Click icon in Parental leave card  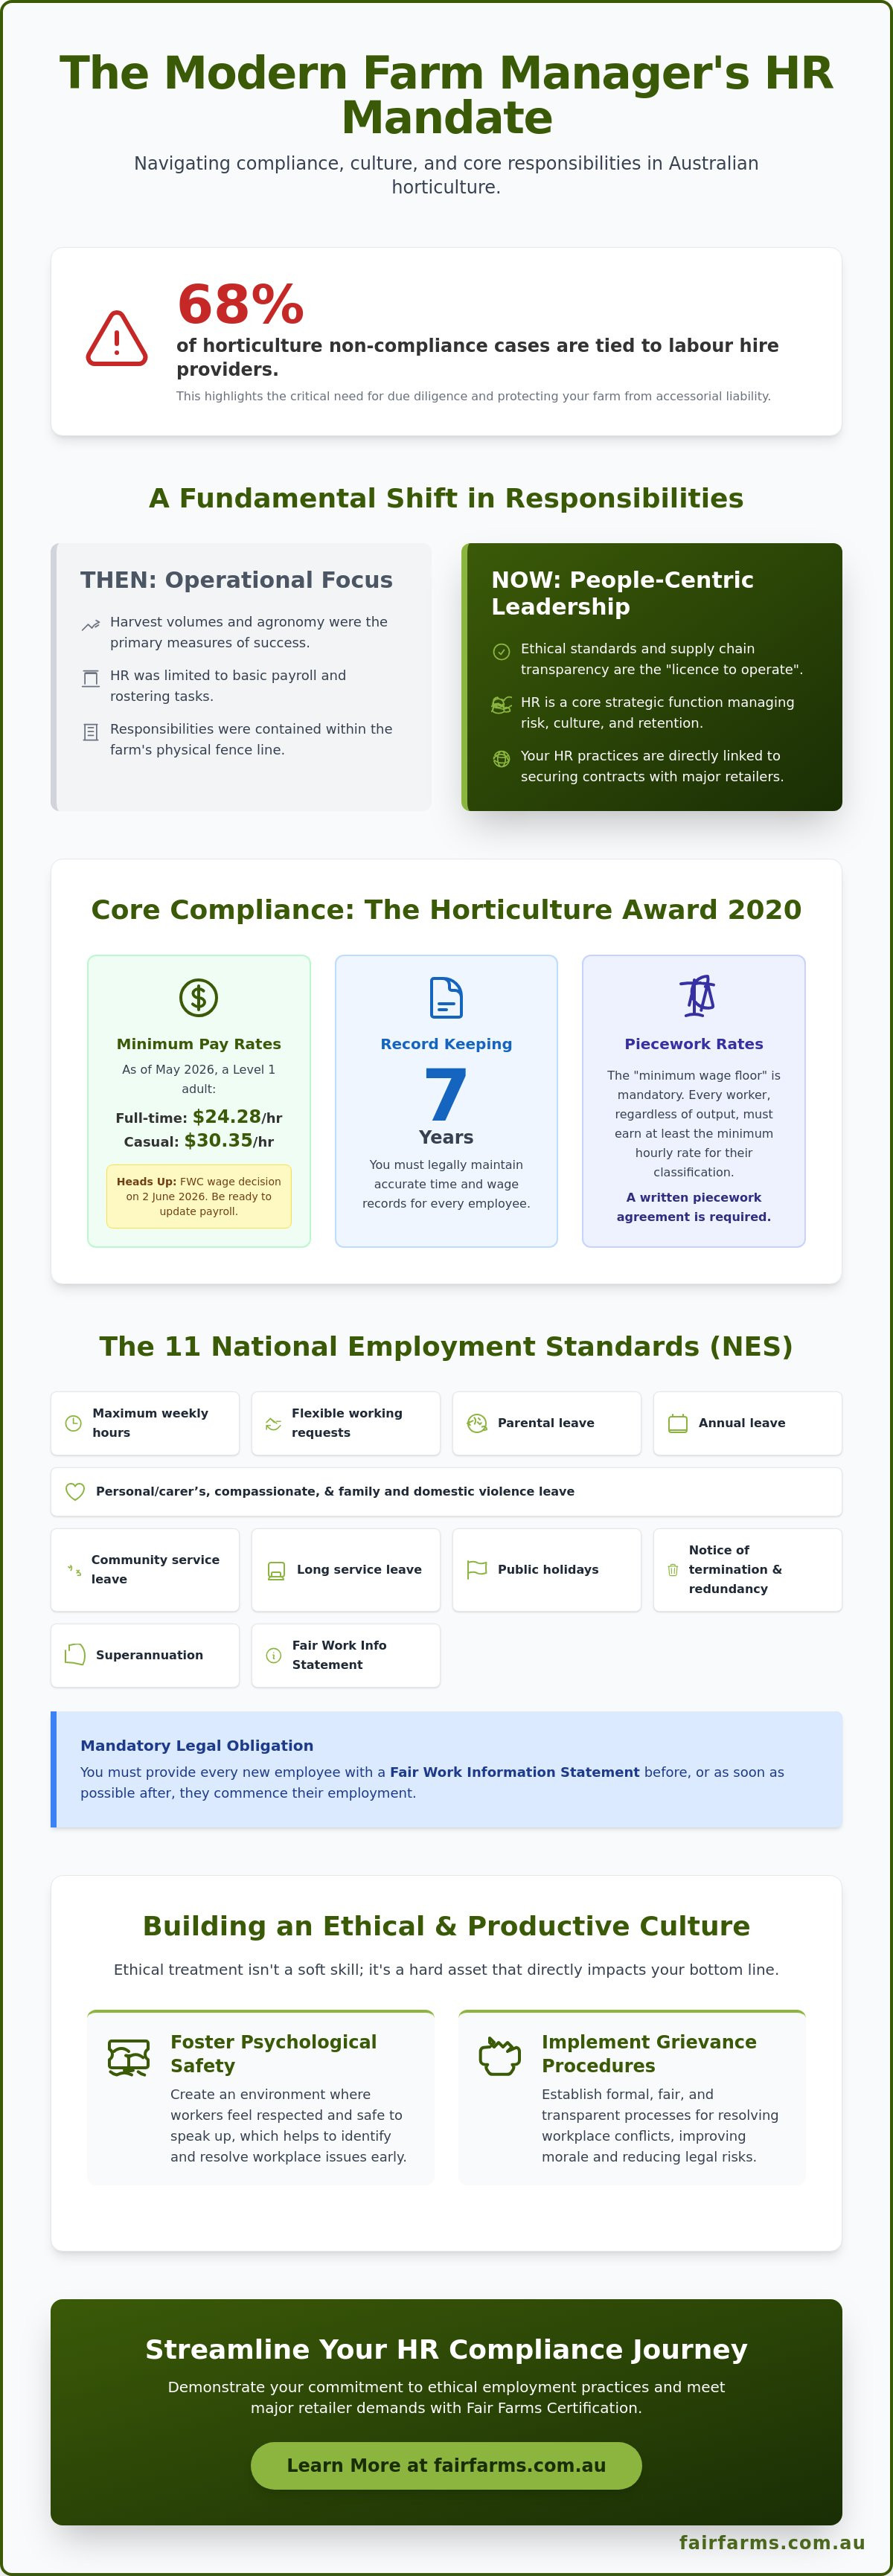(x=477, y=1423)
